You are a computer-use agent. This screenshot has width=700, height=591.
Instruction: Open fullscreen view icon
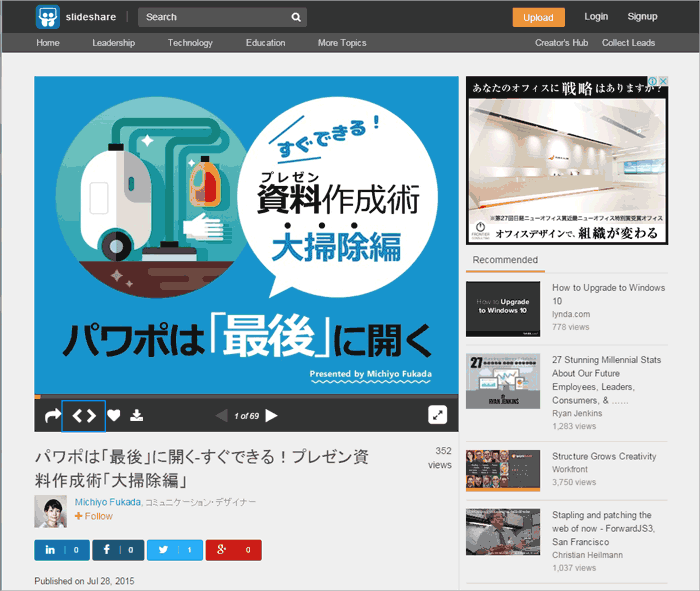click(x=438, y=415)
